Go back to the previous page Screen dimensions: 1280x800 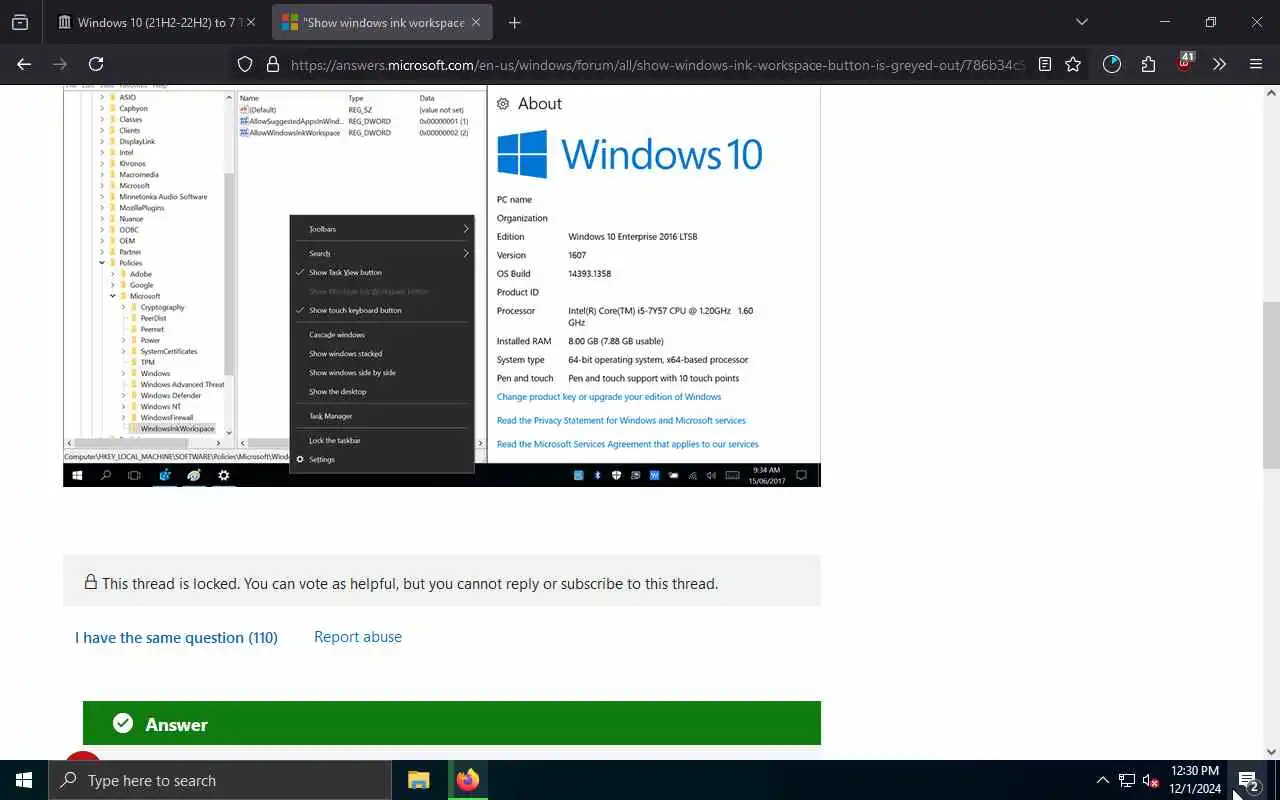pyautogui.click(x=24, y=64)
